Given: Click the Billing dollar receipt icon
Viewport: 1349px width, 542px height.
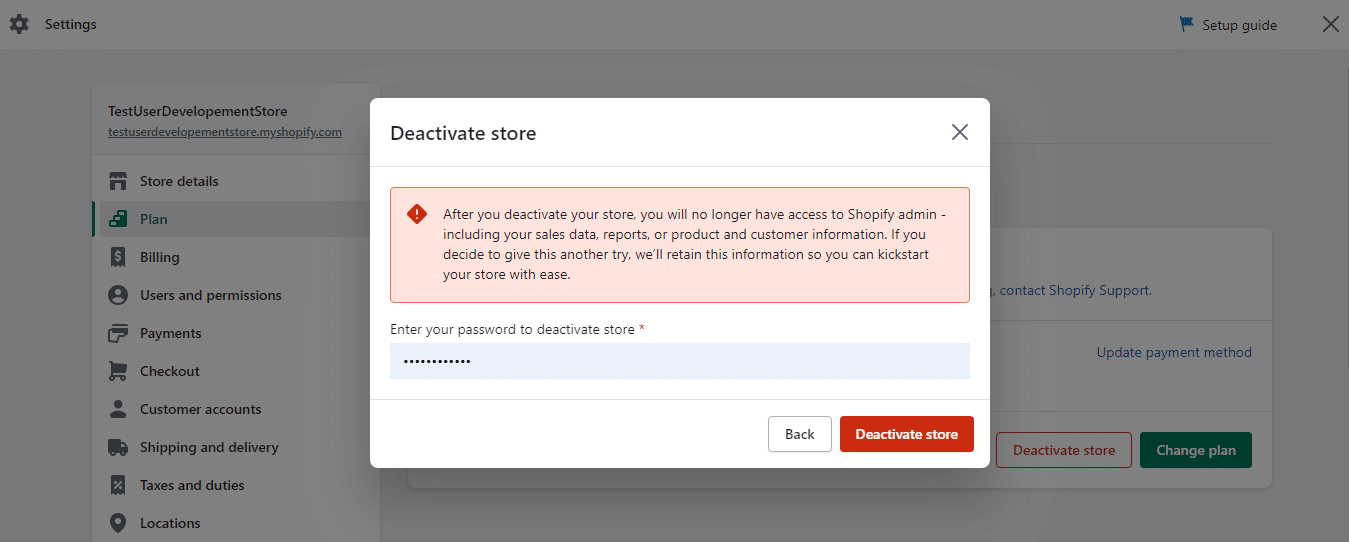Looking at the screenshot, I should [x=118, y=257].
